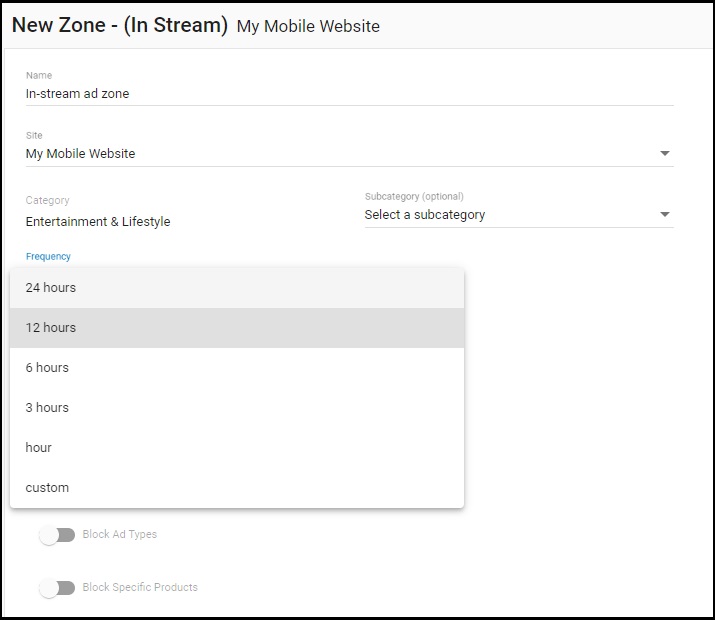
Task: Click the Block Ad Types label
Action: (119, 534)
